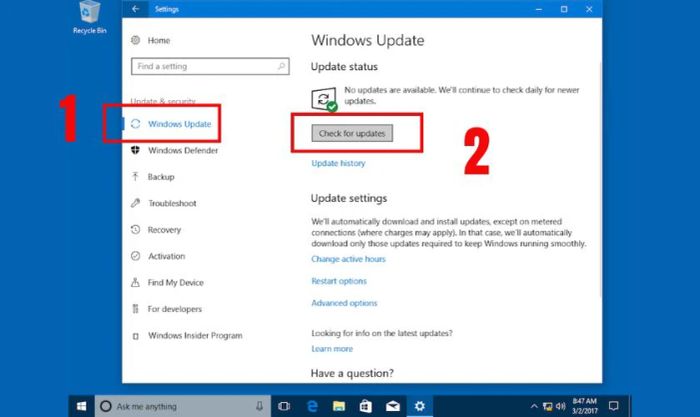Click the back arrow in Settings title bar
This screenshot has width=700, height=417.
[135, 8]
